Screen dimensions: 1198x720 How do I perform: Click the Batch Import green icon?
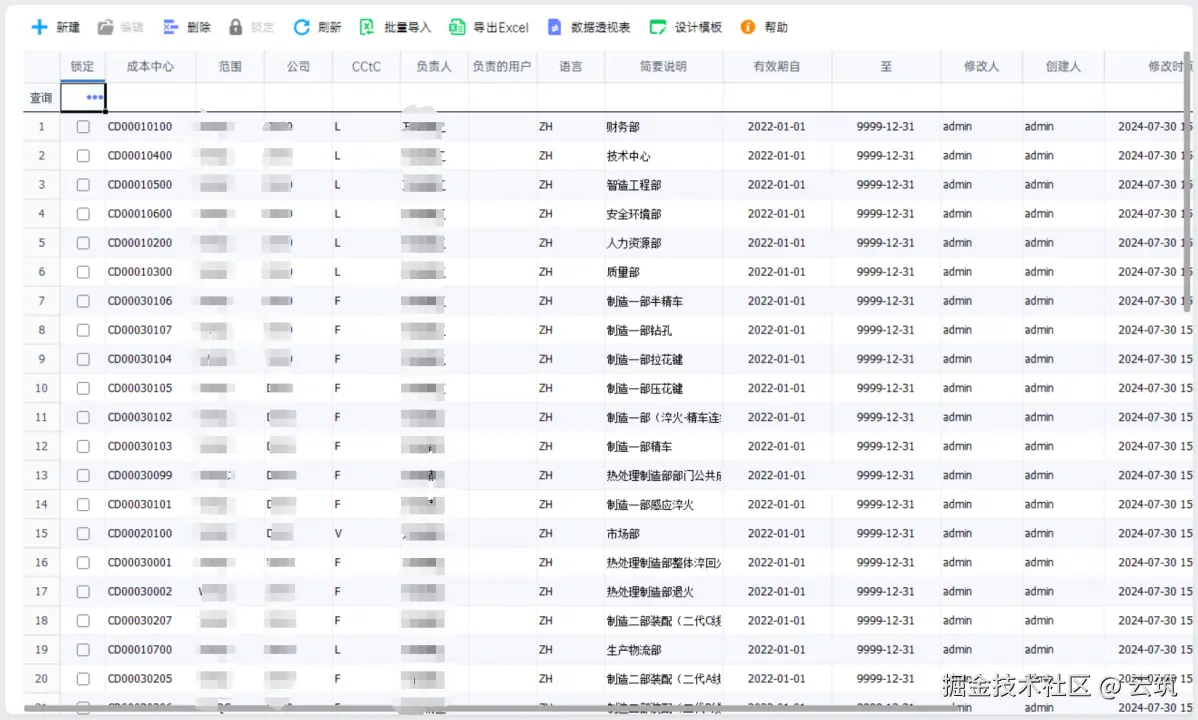[367, 28]
